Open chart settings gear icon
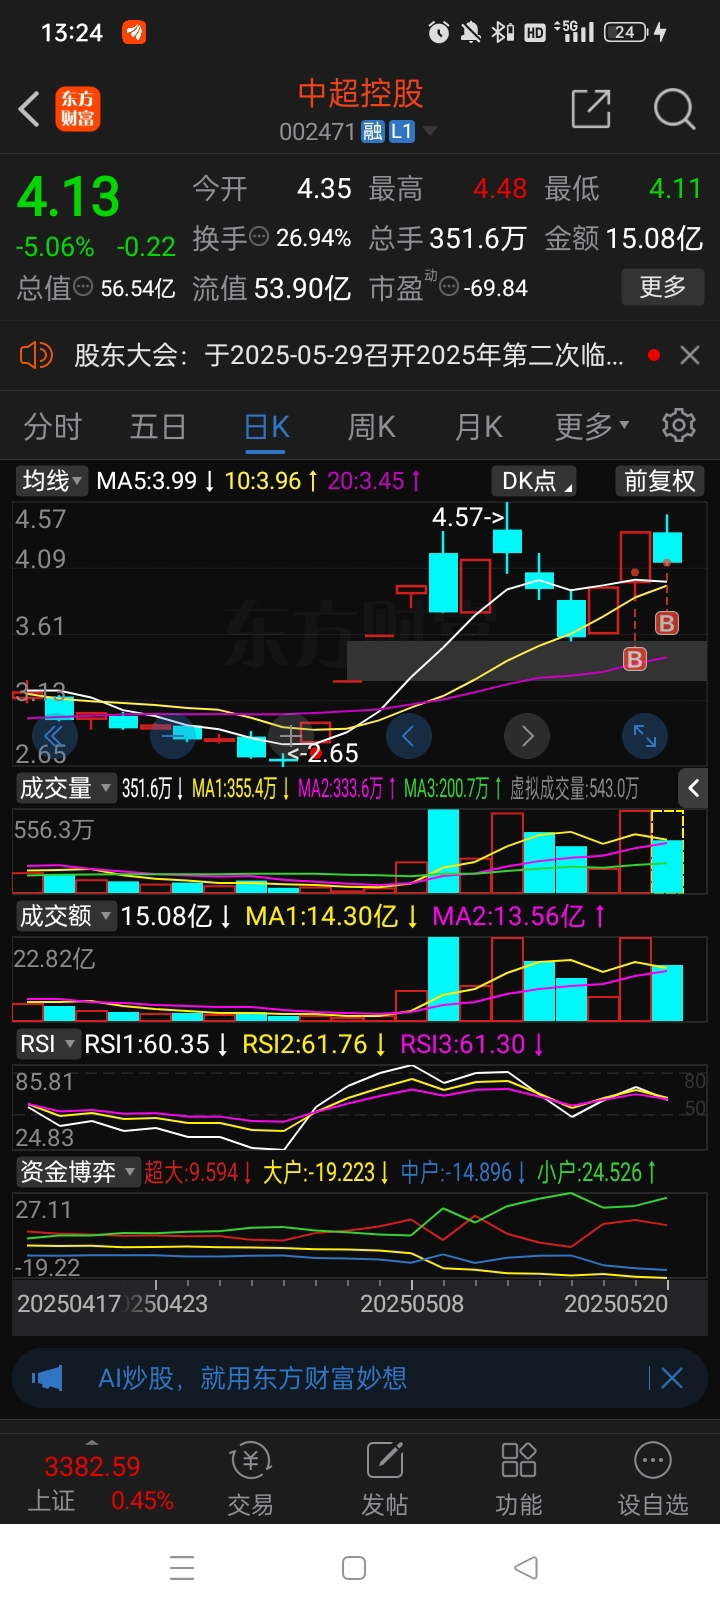The width and height of the screenshot is (720, 1612). [679, 425]
